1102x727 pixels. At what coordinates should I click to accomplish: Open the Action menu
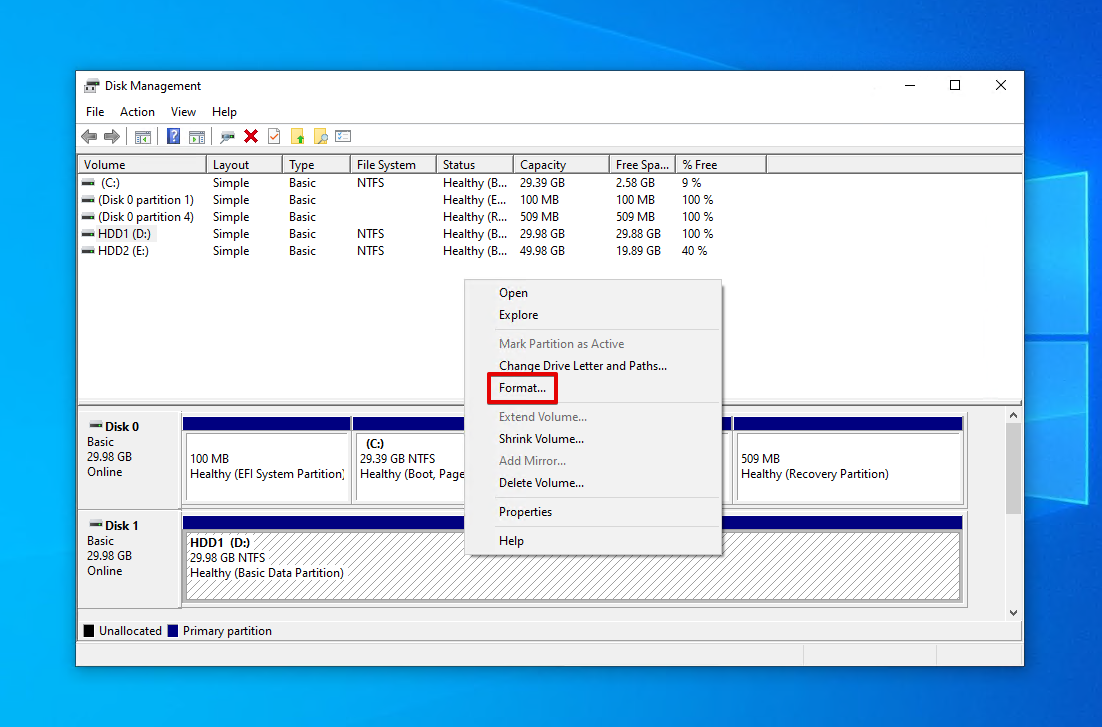(137, 112)
